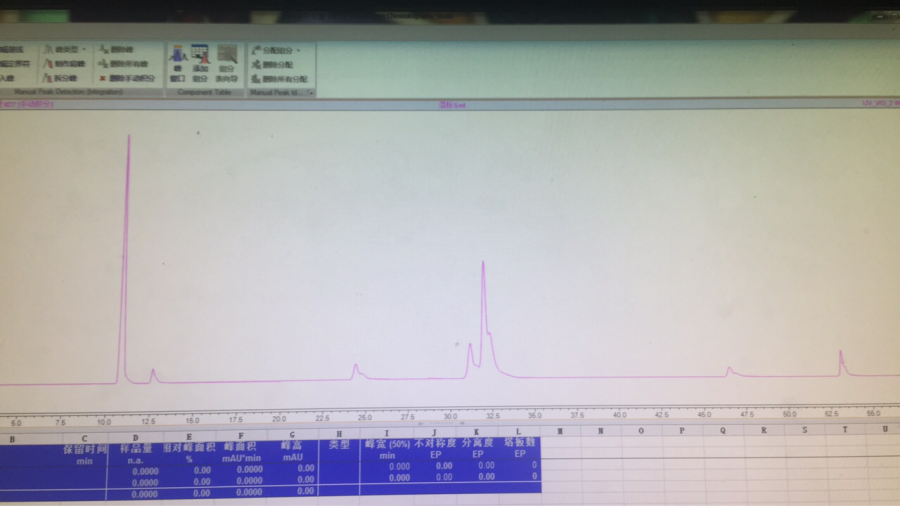Click the resolution (分离度) header cell

(x=477, y=443)
